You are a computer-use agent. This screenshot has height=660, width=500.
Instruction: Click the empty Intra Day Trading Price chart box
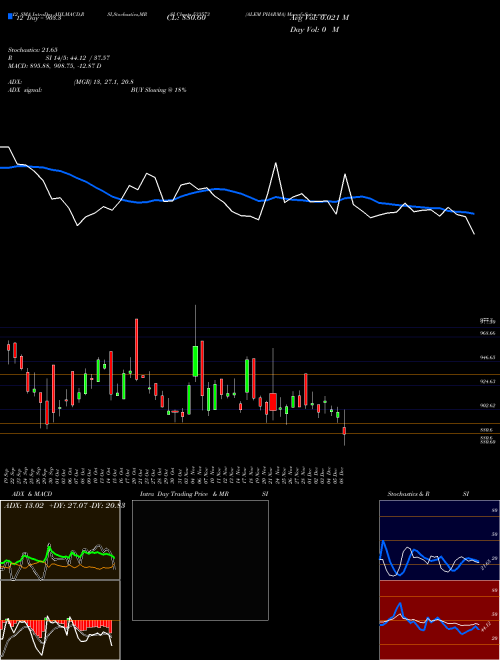(x=200, y=560)
